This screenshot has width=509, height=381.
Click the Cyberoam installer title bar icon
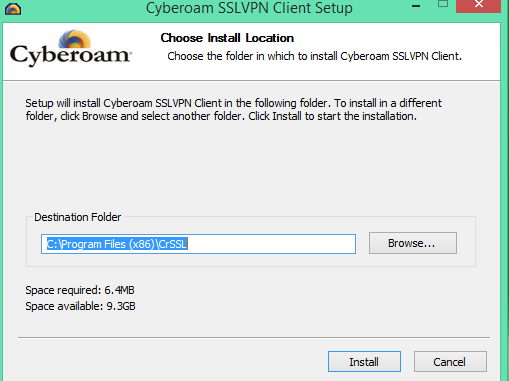[13, 8]
